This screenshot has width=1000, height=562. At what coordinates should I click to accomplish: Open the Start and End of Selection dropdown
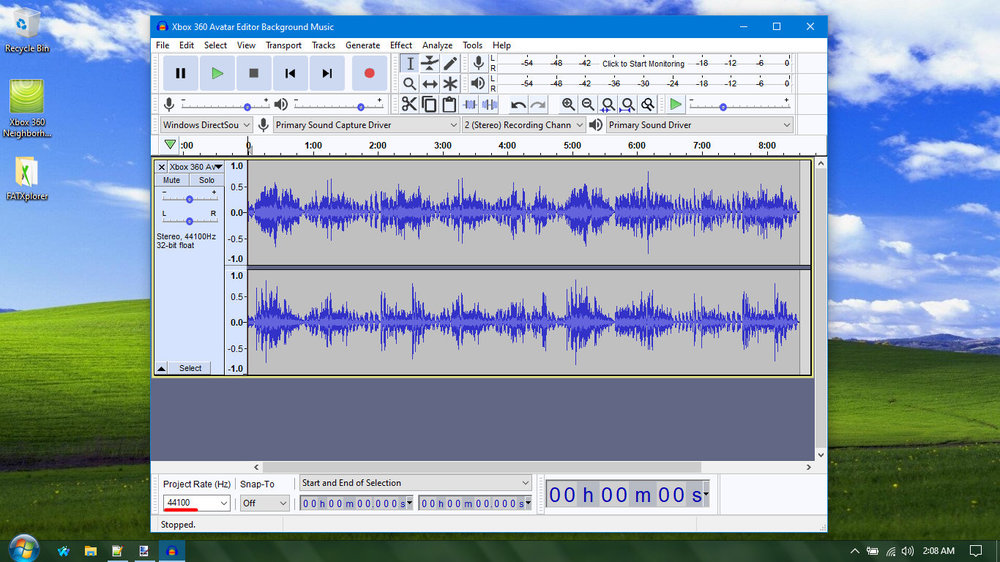[415, 483]
